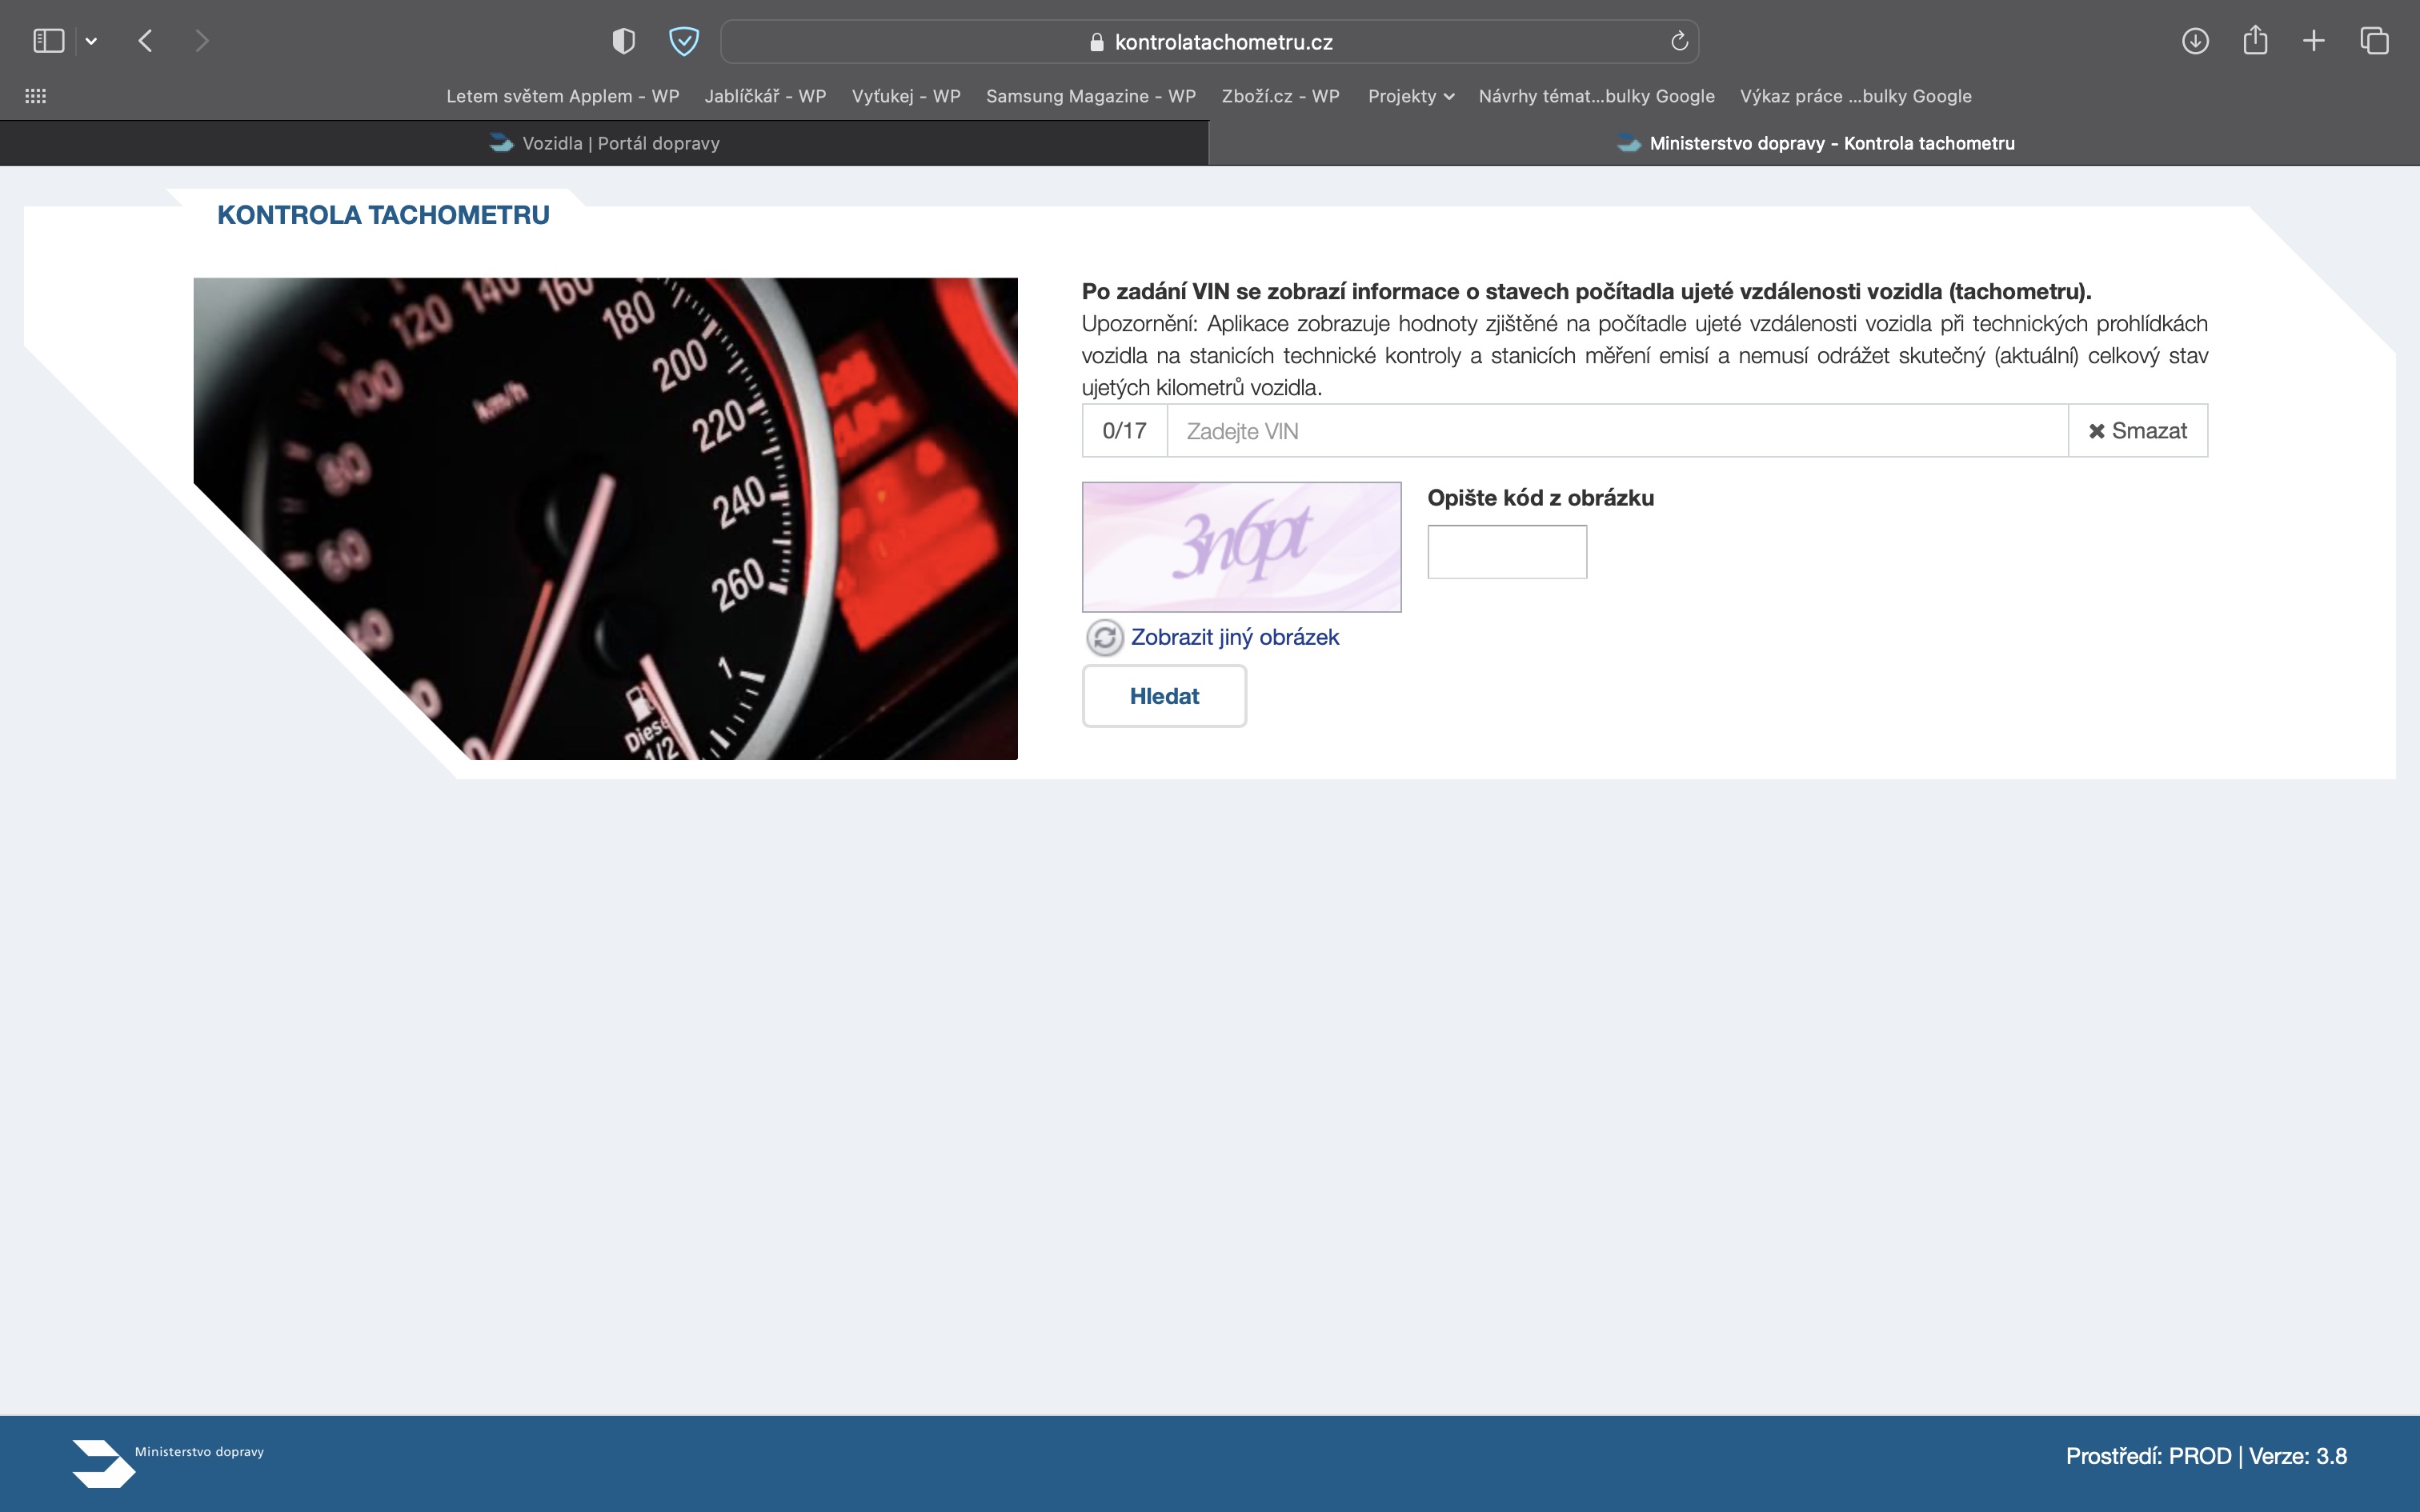This screenshot has height=1512, width=2420.
Task: Open the Share sheet icon
Action: click(2254, 41)
